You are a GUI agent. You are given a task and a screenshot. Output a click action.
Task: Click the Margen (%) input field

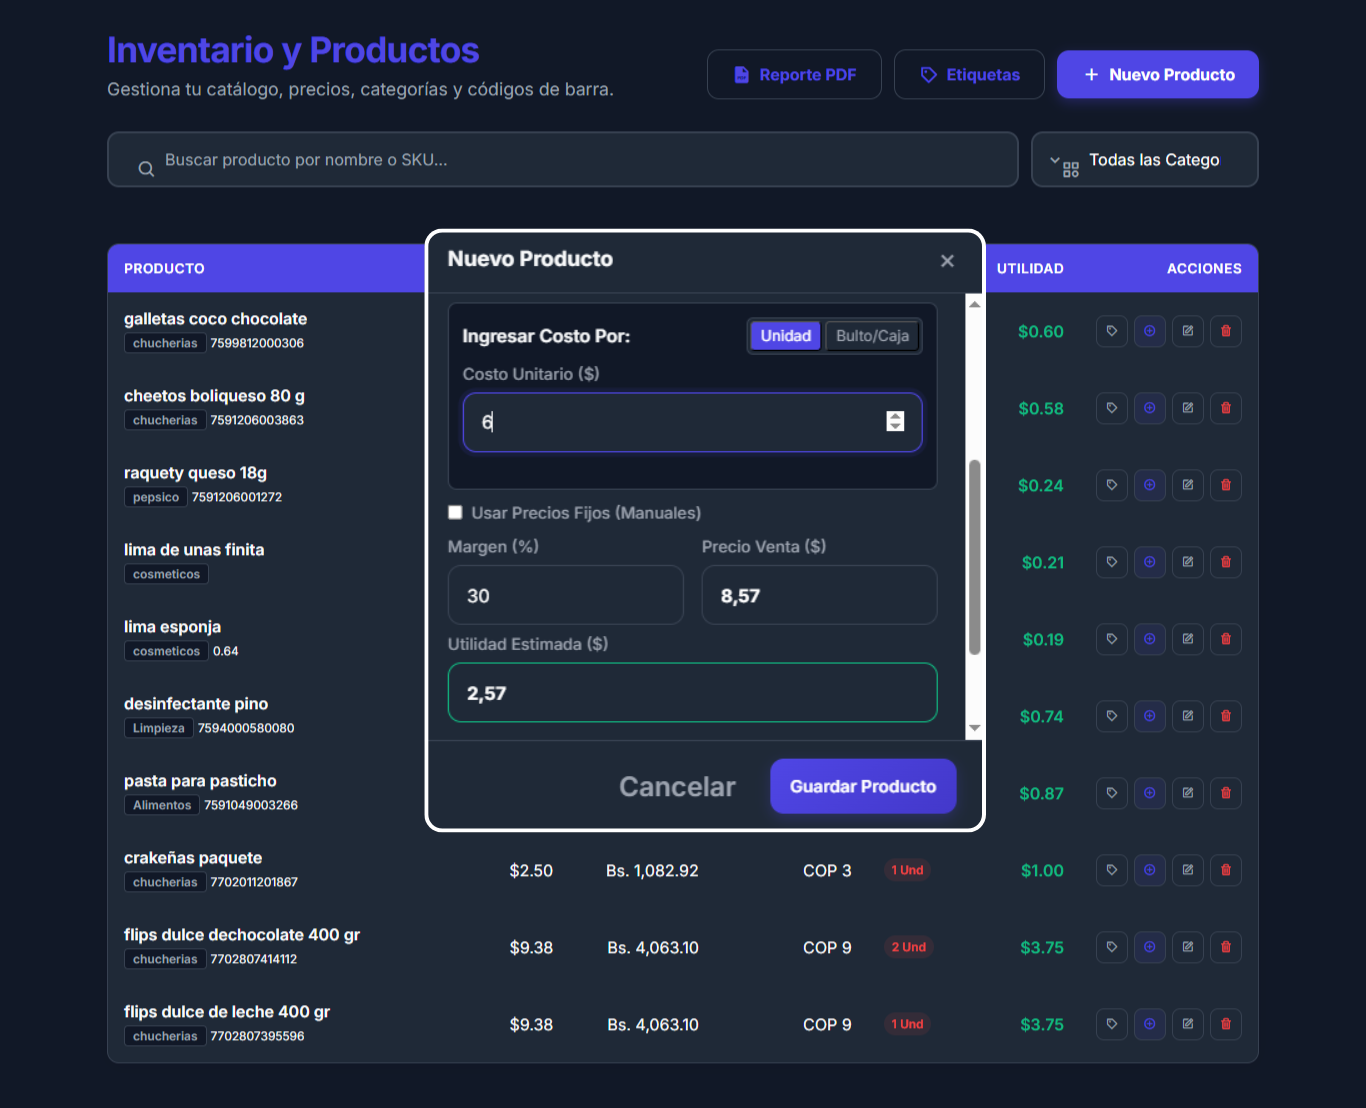tap(565, 596)
